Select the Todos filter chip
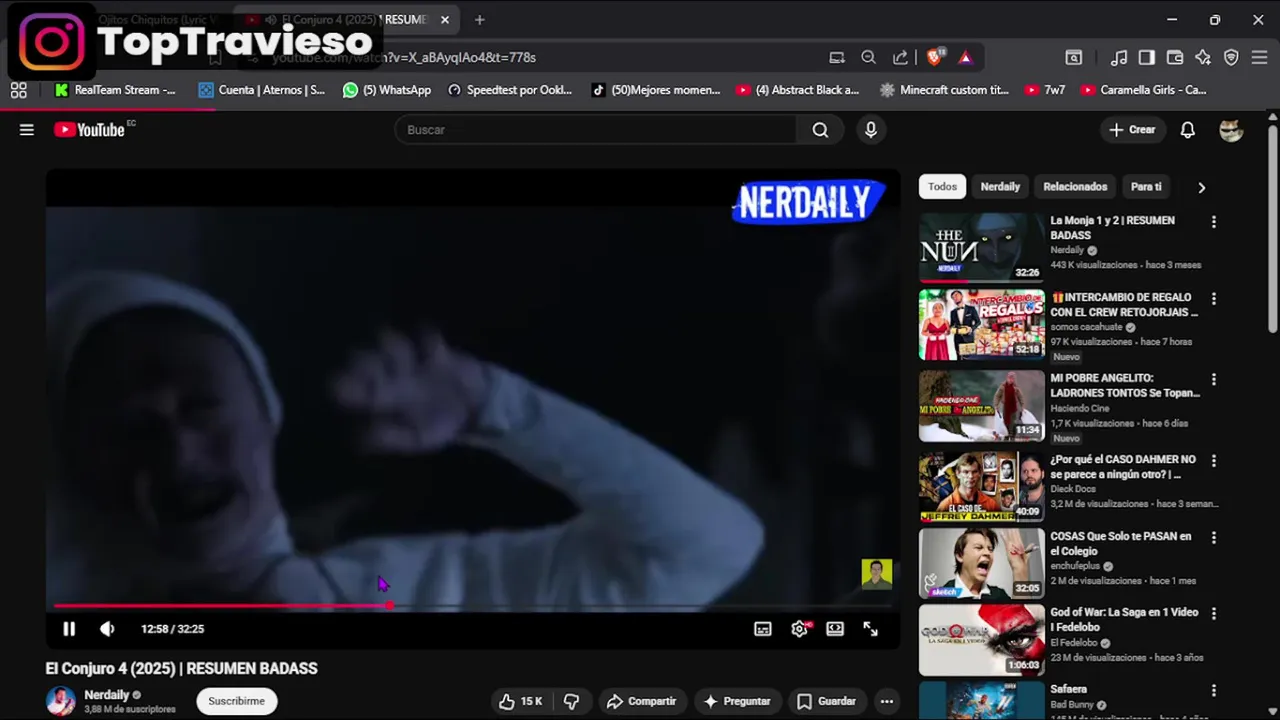1280x720 pixels. coord(942,187)
